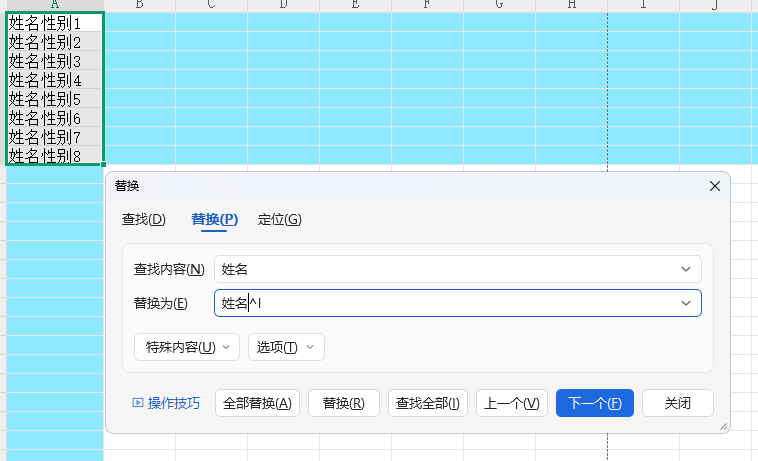758x461 pixels.
Task: Click the 查找内容 input field
Action: (457, 269)
